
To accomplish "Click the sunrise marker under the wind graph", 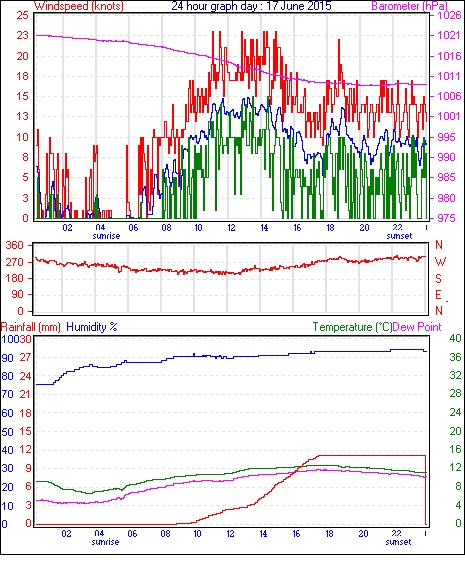I will pyautogui.click(x=106, y=236).
